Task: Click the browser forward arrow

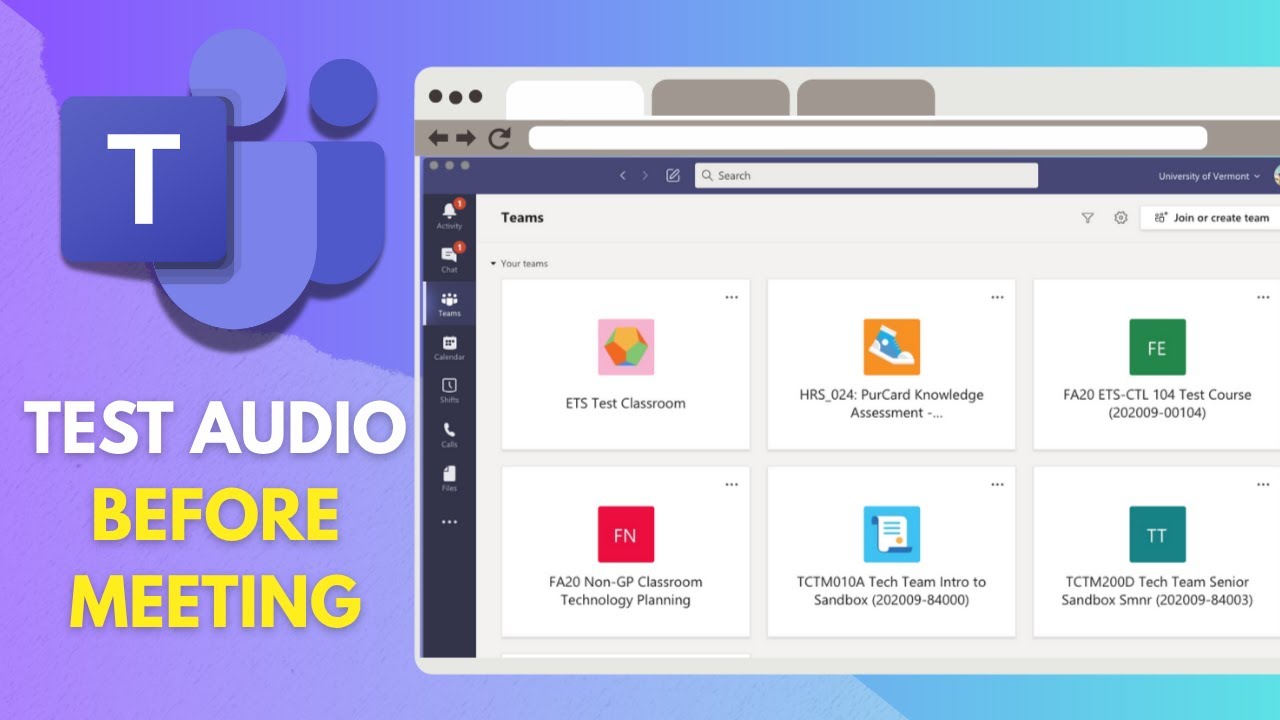Action: pos(466,138)
